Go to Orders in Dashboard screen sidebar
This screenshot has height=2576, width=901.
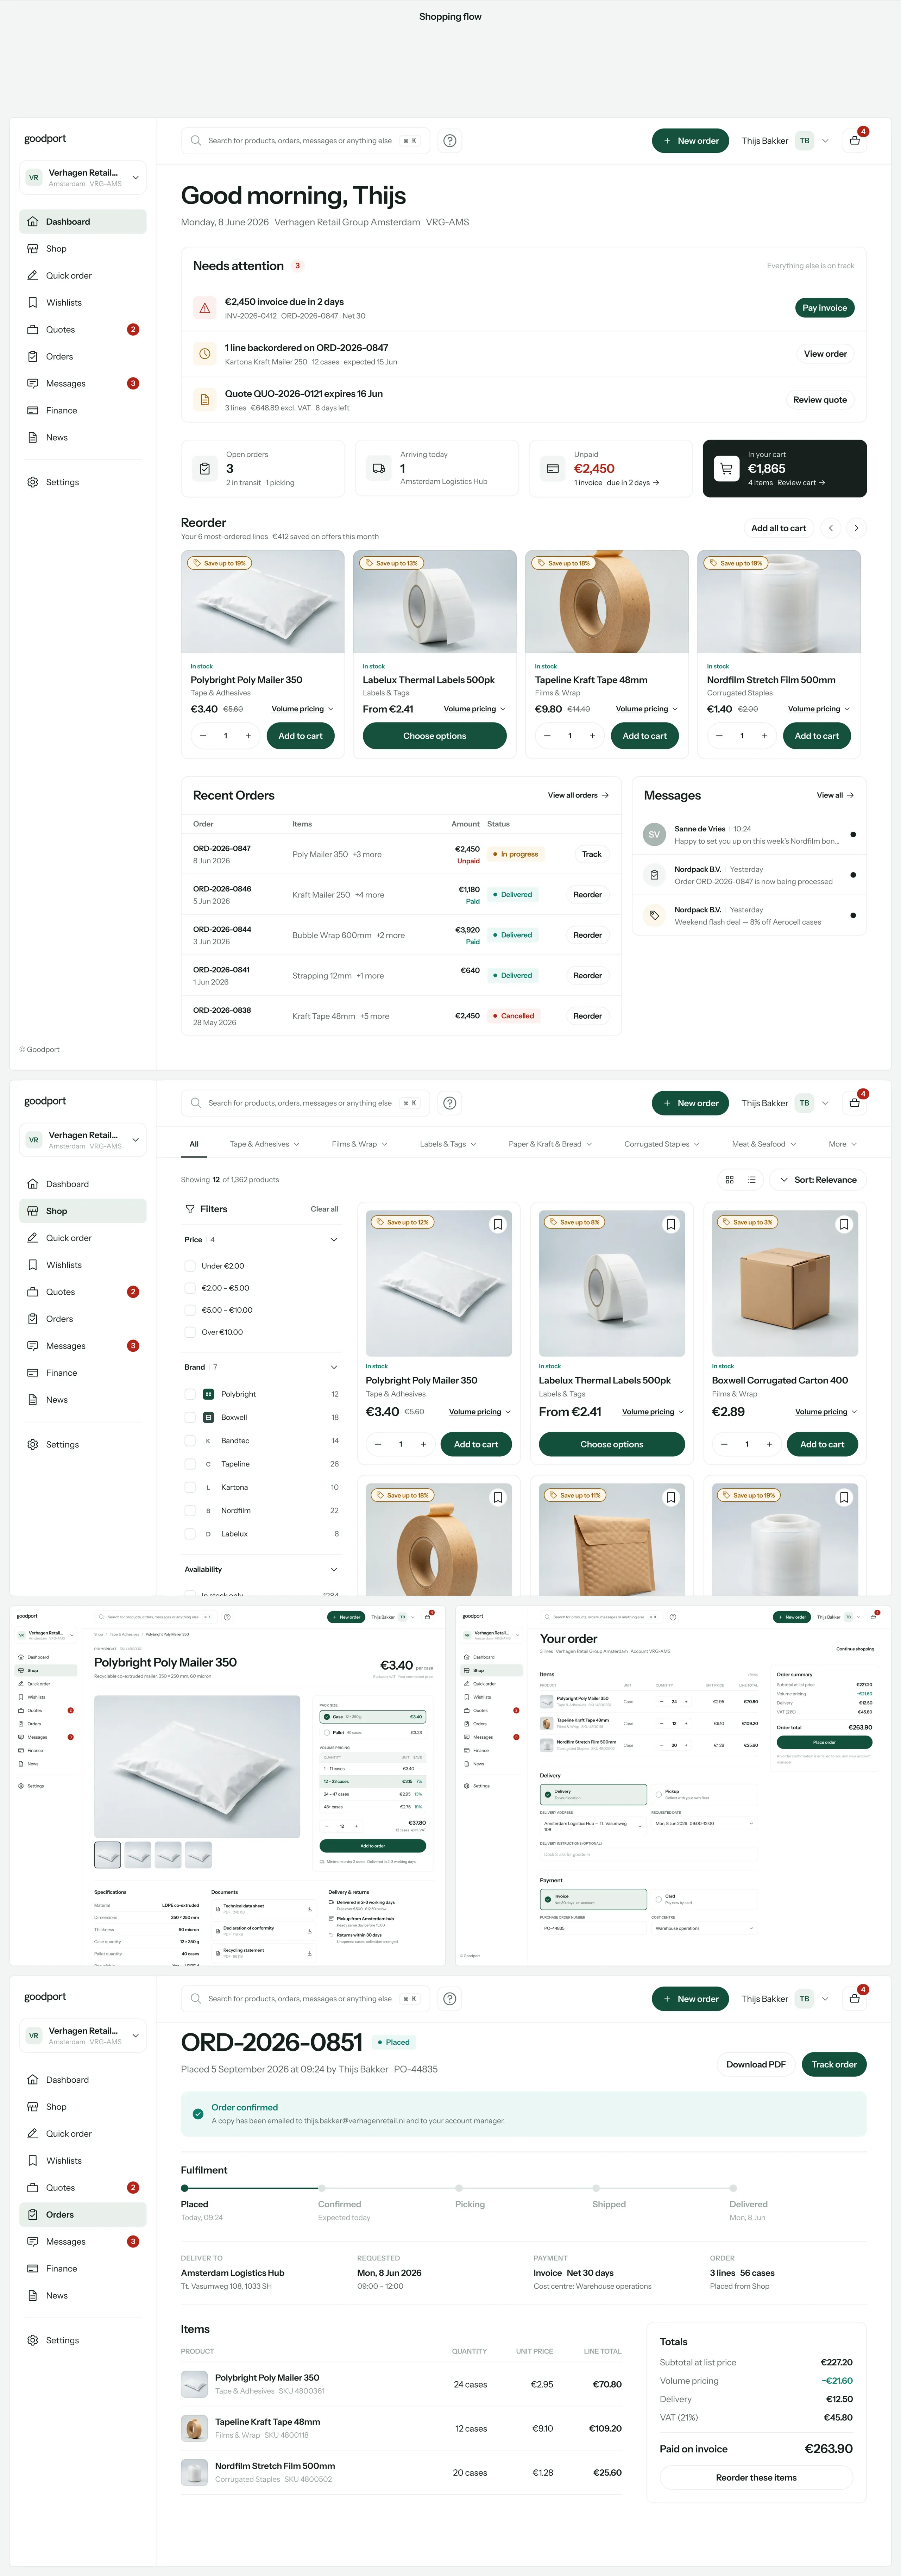83,357
